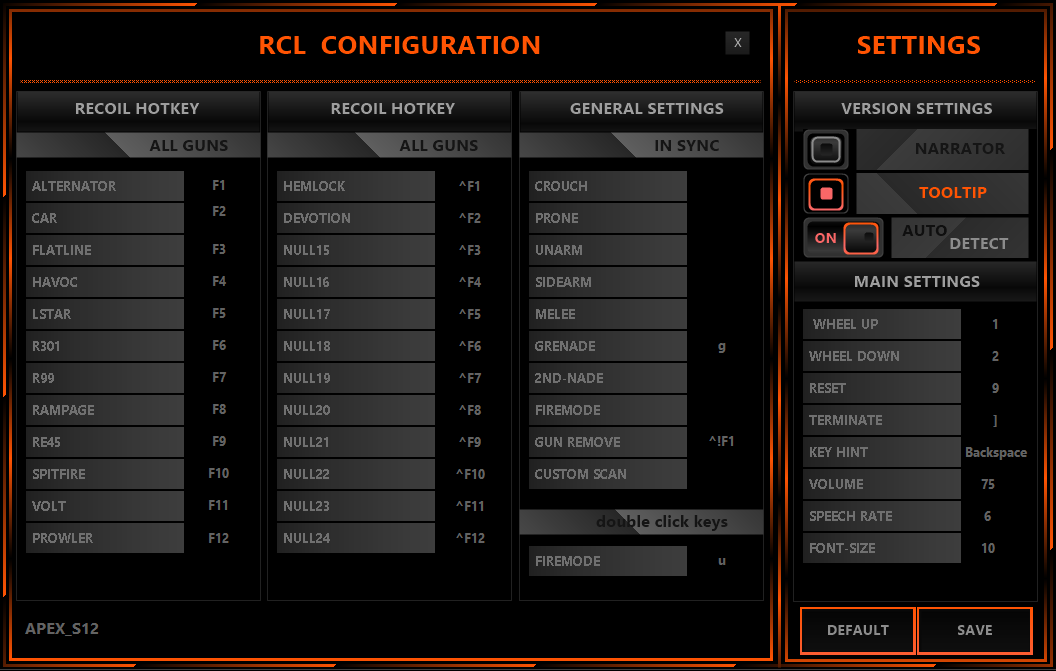Select the HEMLOCK hotkey entry

tap(356, 186)
